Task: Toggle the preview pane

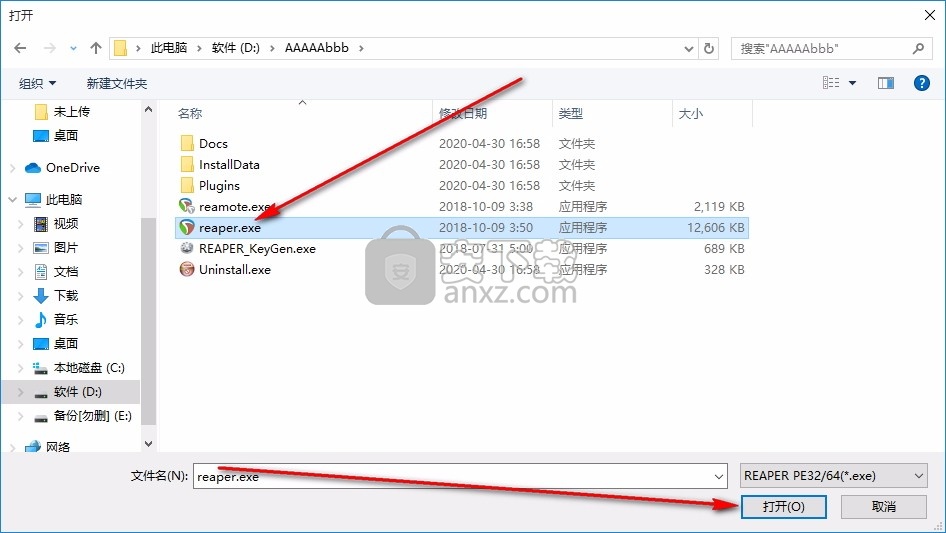Action: point(886,83)
